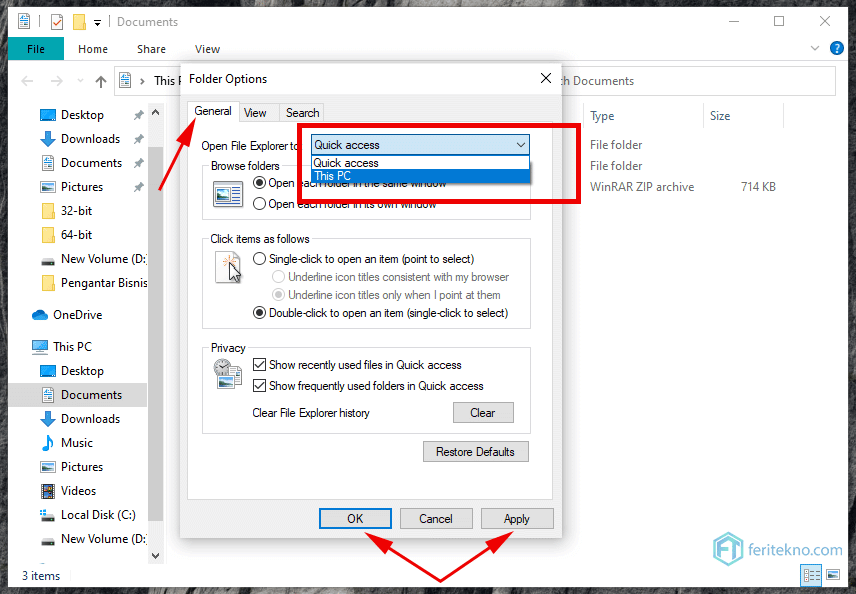Select OneDrive in navigation pane

pos(78,315)
